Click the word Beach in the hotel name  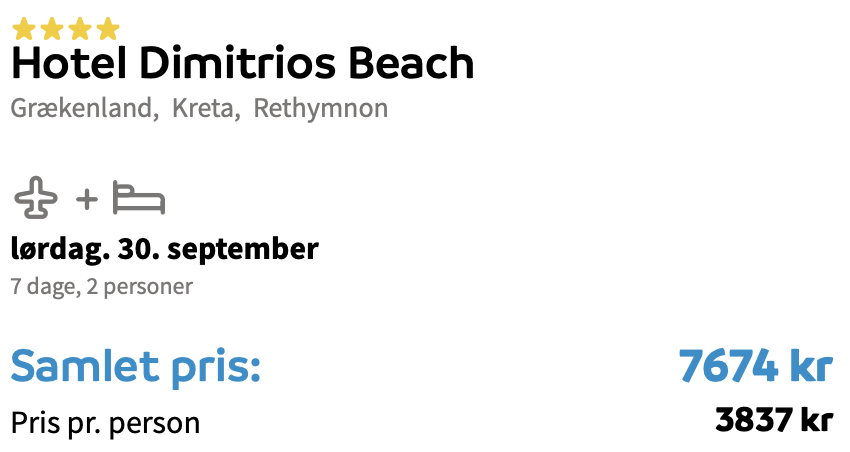(411, 63)
